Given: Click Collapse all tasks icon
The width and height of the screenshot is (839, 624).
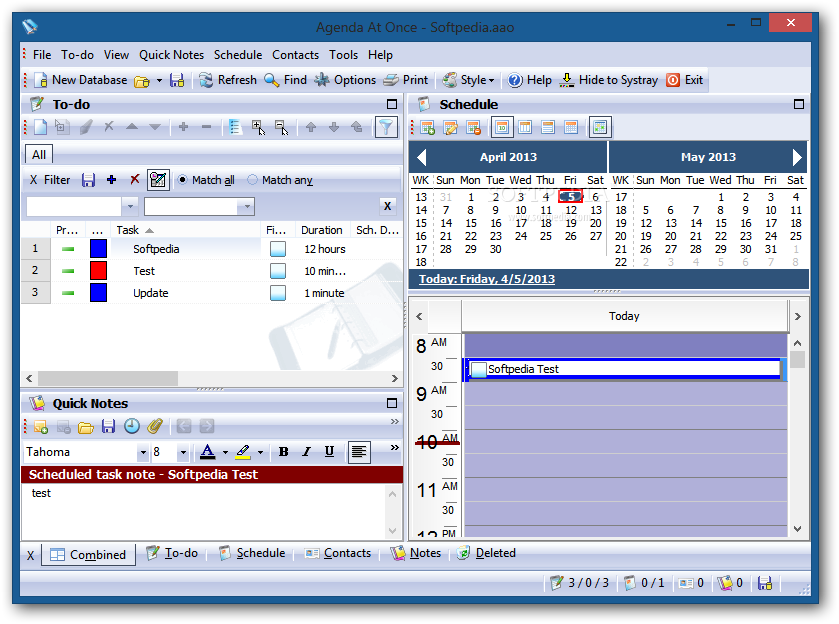Looking at the screenshot, I should [x=281, y=127].
